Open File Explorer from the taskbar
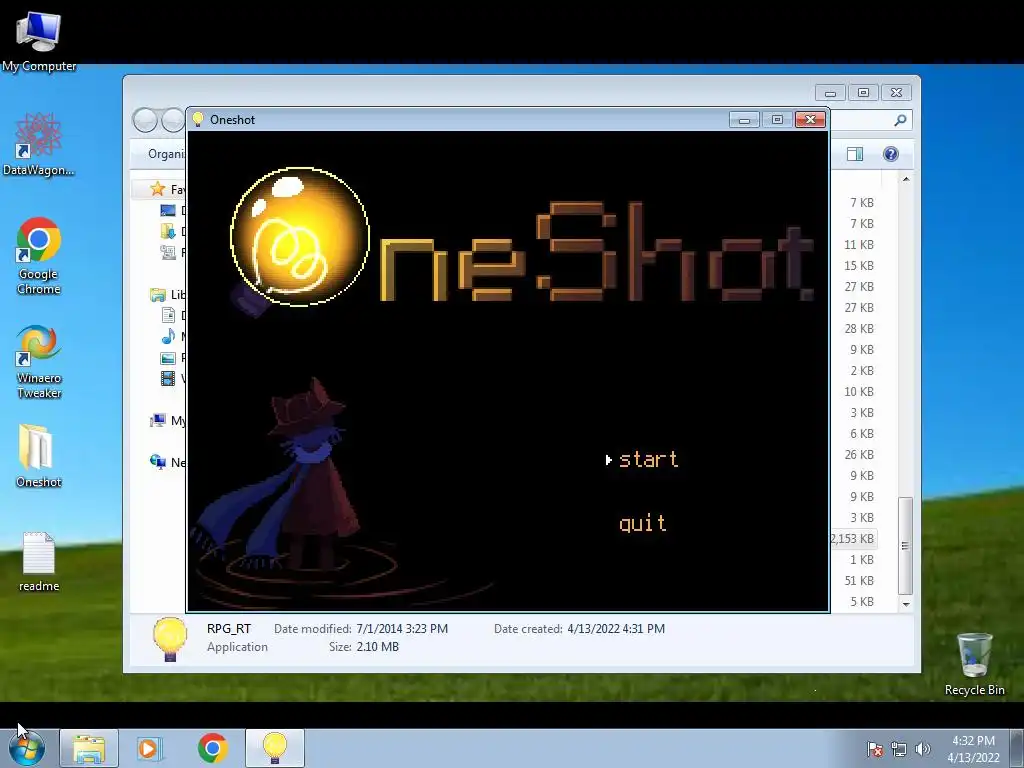1024x768 pixels. click(x=89, y=748)
